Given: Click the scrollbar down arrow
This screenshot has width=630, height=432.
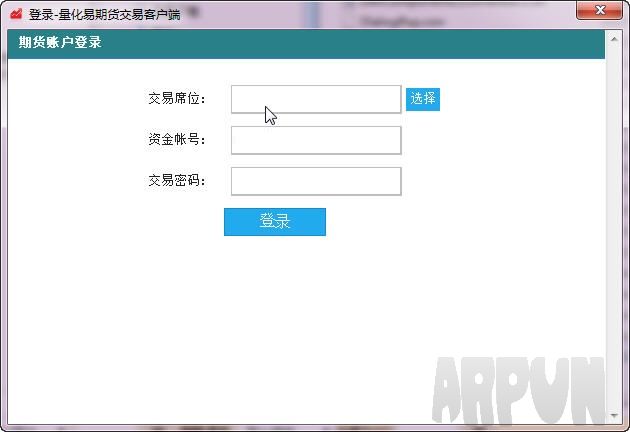Looking at the screenshot, I should tap(614, 416).
